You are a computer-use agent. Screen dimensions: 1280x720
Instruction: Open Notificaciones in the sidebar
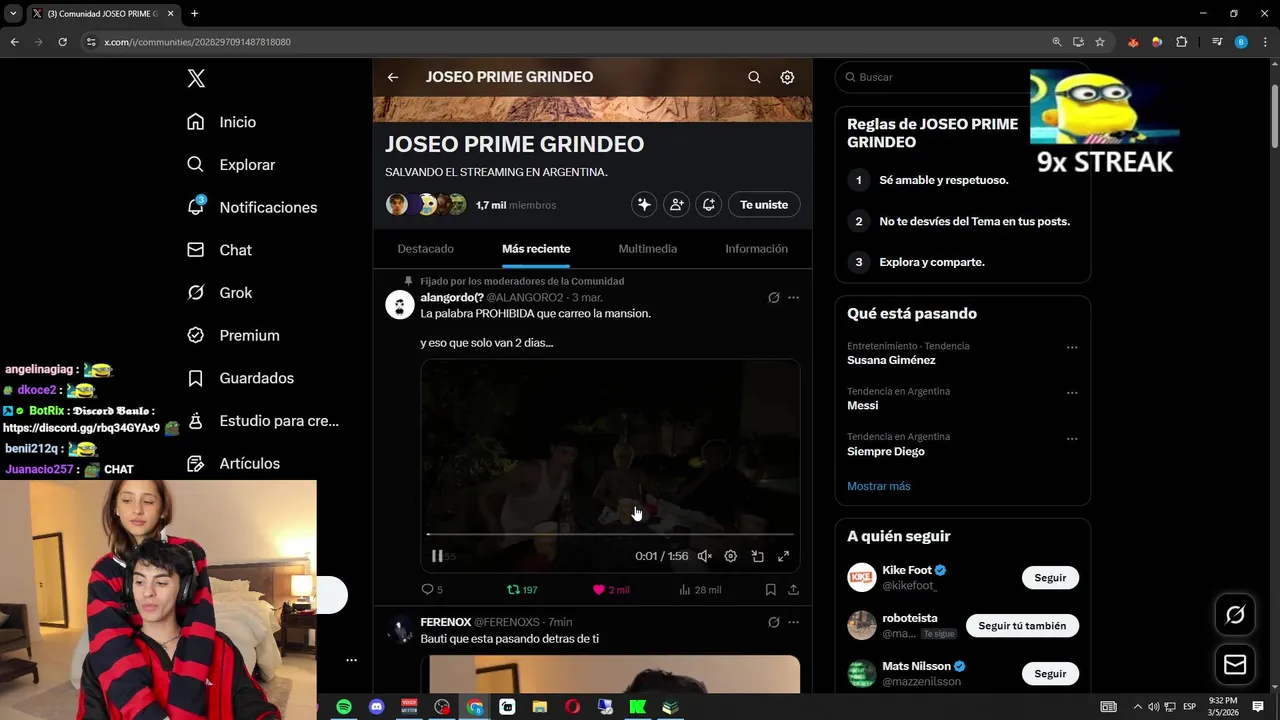pos(251,207)
